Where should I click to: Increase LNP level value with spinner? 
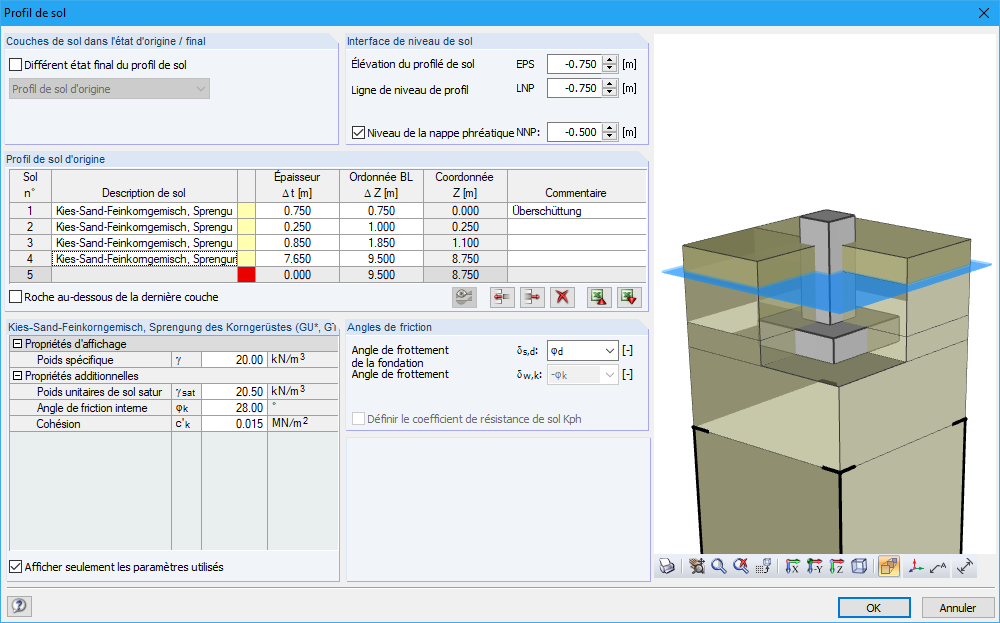tap(610, 84)
